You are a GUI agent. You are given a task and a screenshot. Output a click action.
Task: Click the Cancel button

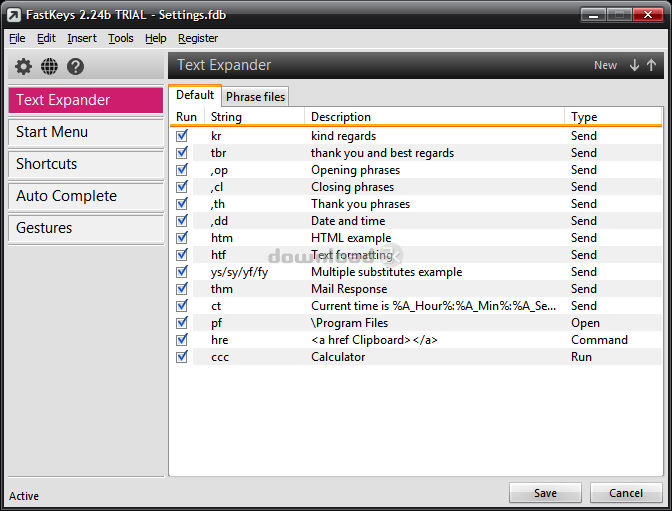tap(626, 493)
